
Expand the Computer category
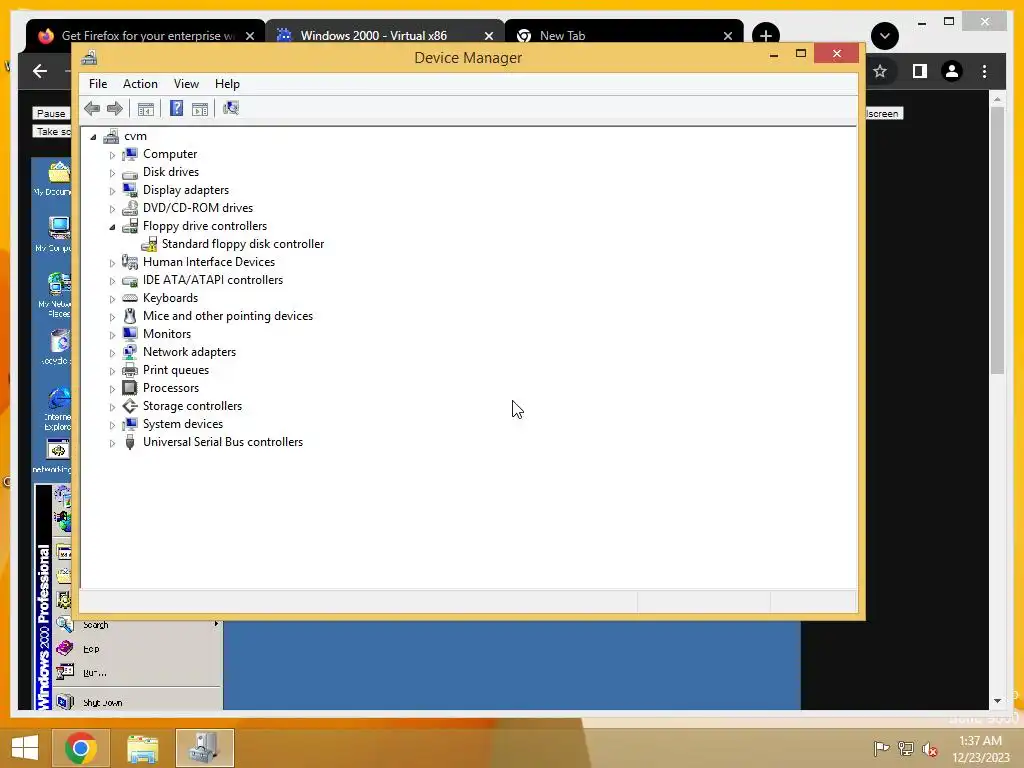pyautogui.click(x=112, y=155)
